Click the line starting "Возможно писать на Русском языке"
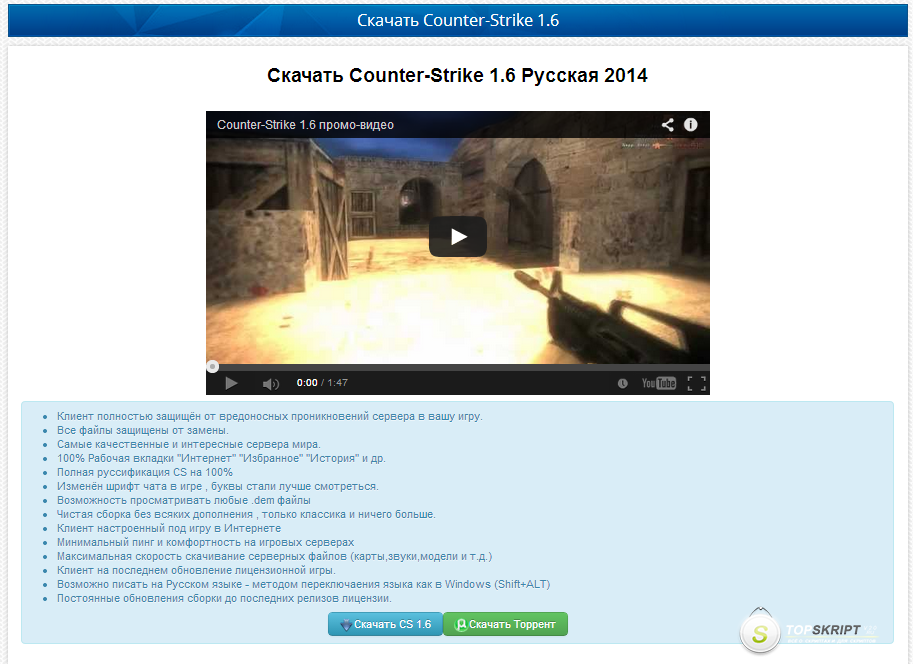Image resolution: width=913 pixels, height=664 pixels. (303, 584)
